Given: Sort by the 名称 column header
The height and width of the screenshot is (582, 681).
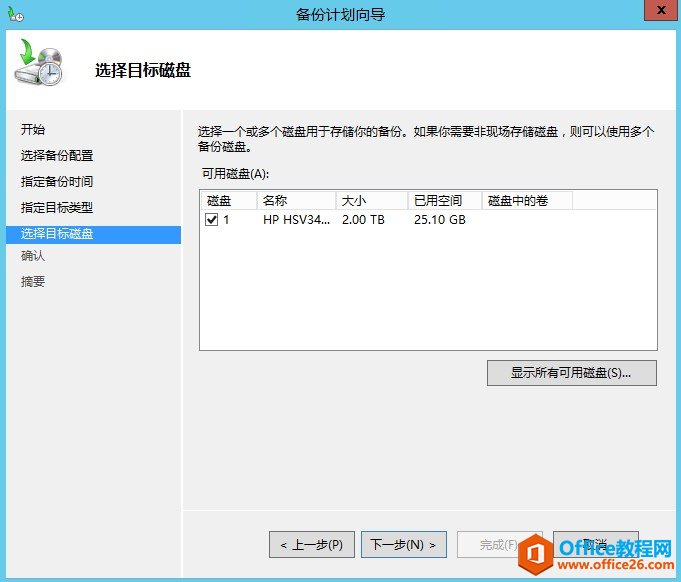Looking at the screenshot, I should (x=296, y=201).
